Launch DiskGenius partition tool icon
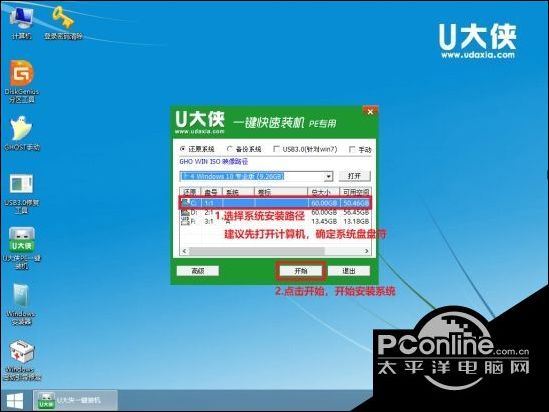Viewport: 549px width, 412px height. tap(22, 82)
